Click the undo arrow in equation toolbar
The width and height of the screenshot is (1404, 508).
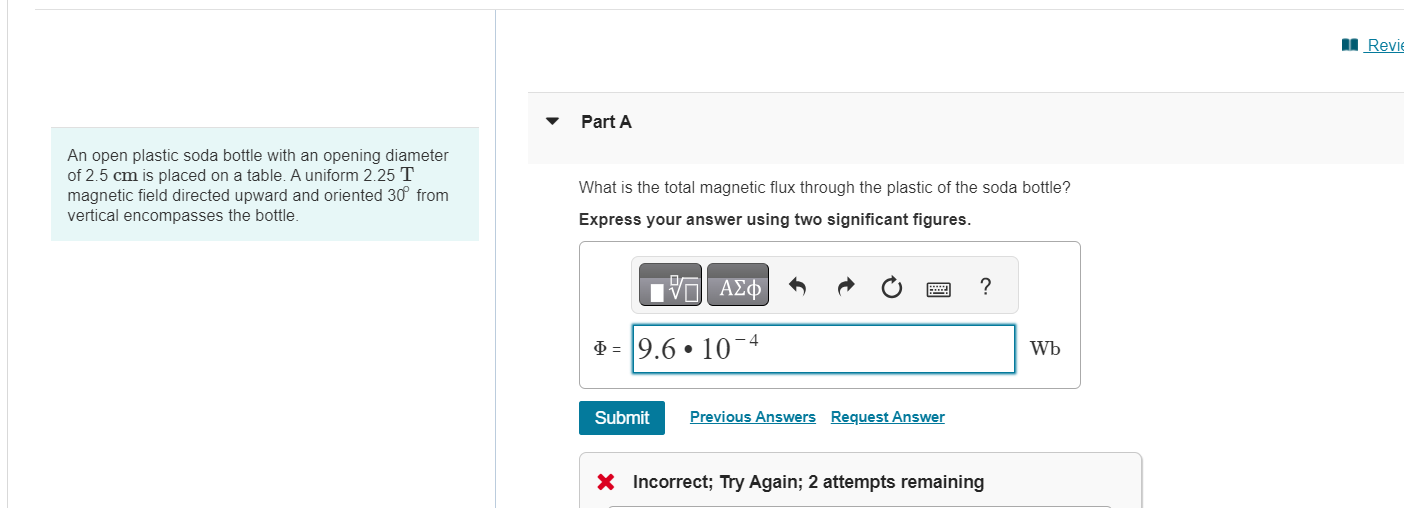point(797,288)
